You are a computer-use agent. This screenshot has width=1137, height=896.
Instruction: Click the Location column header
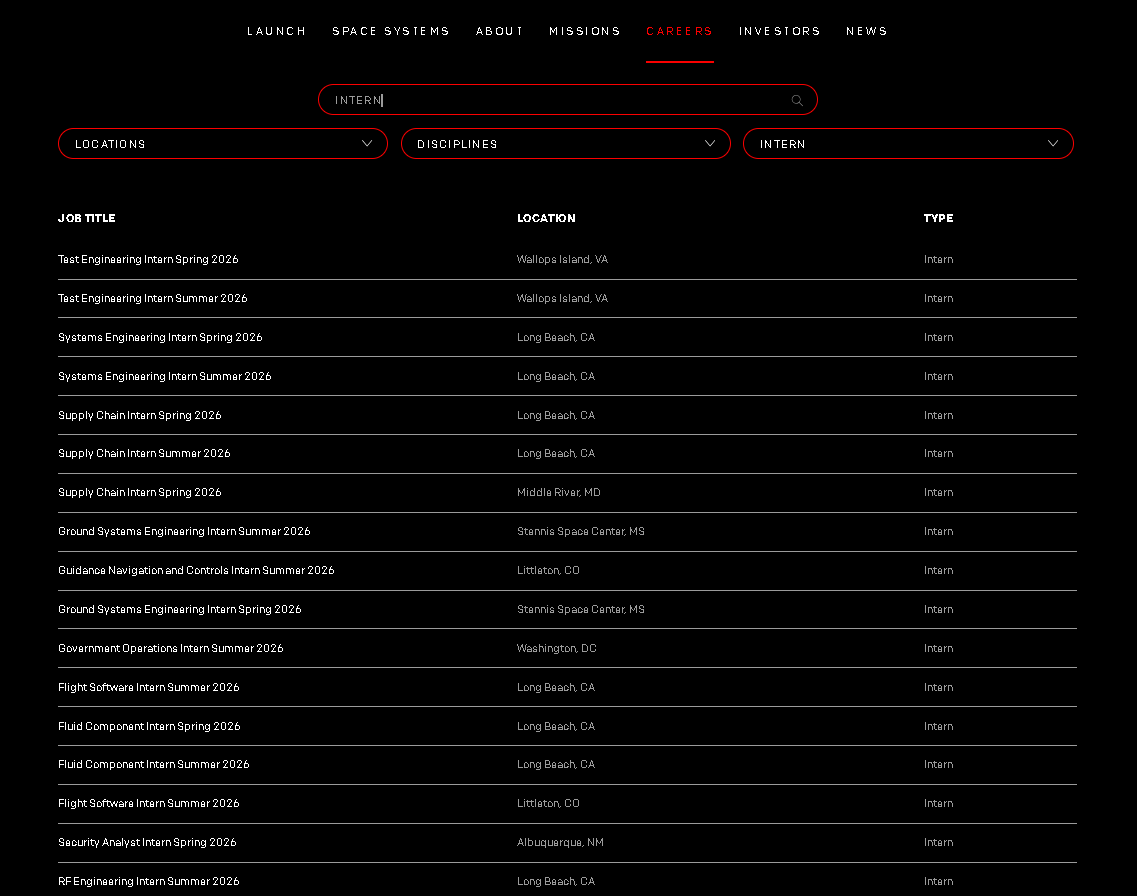tap(546, 218)
